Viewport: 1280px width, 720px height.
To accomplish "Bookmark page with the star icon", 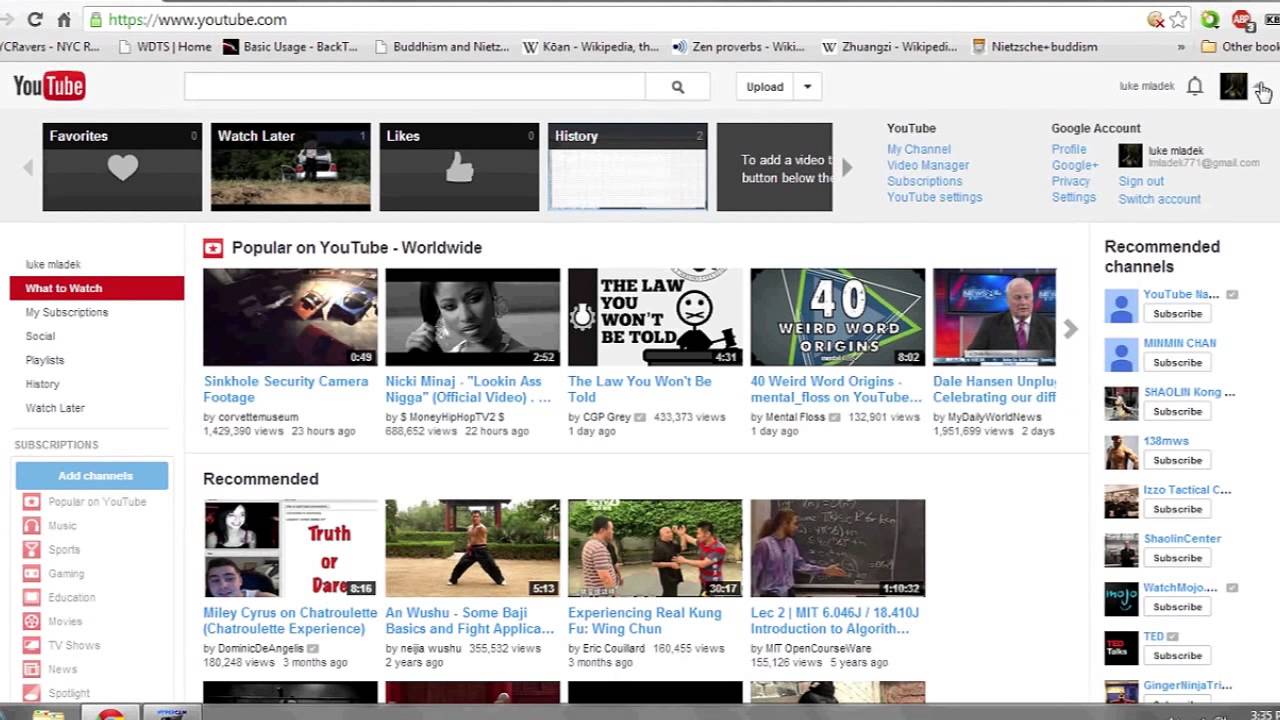I will pyautogui.click(x=1179, y=19).
